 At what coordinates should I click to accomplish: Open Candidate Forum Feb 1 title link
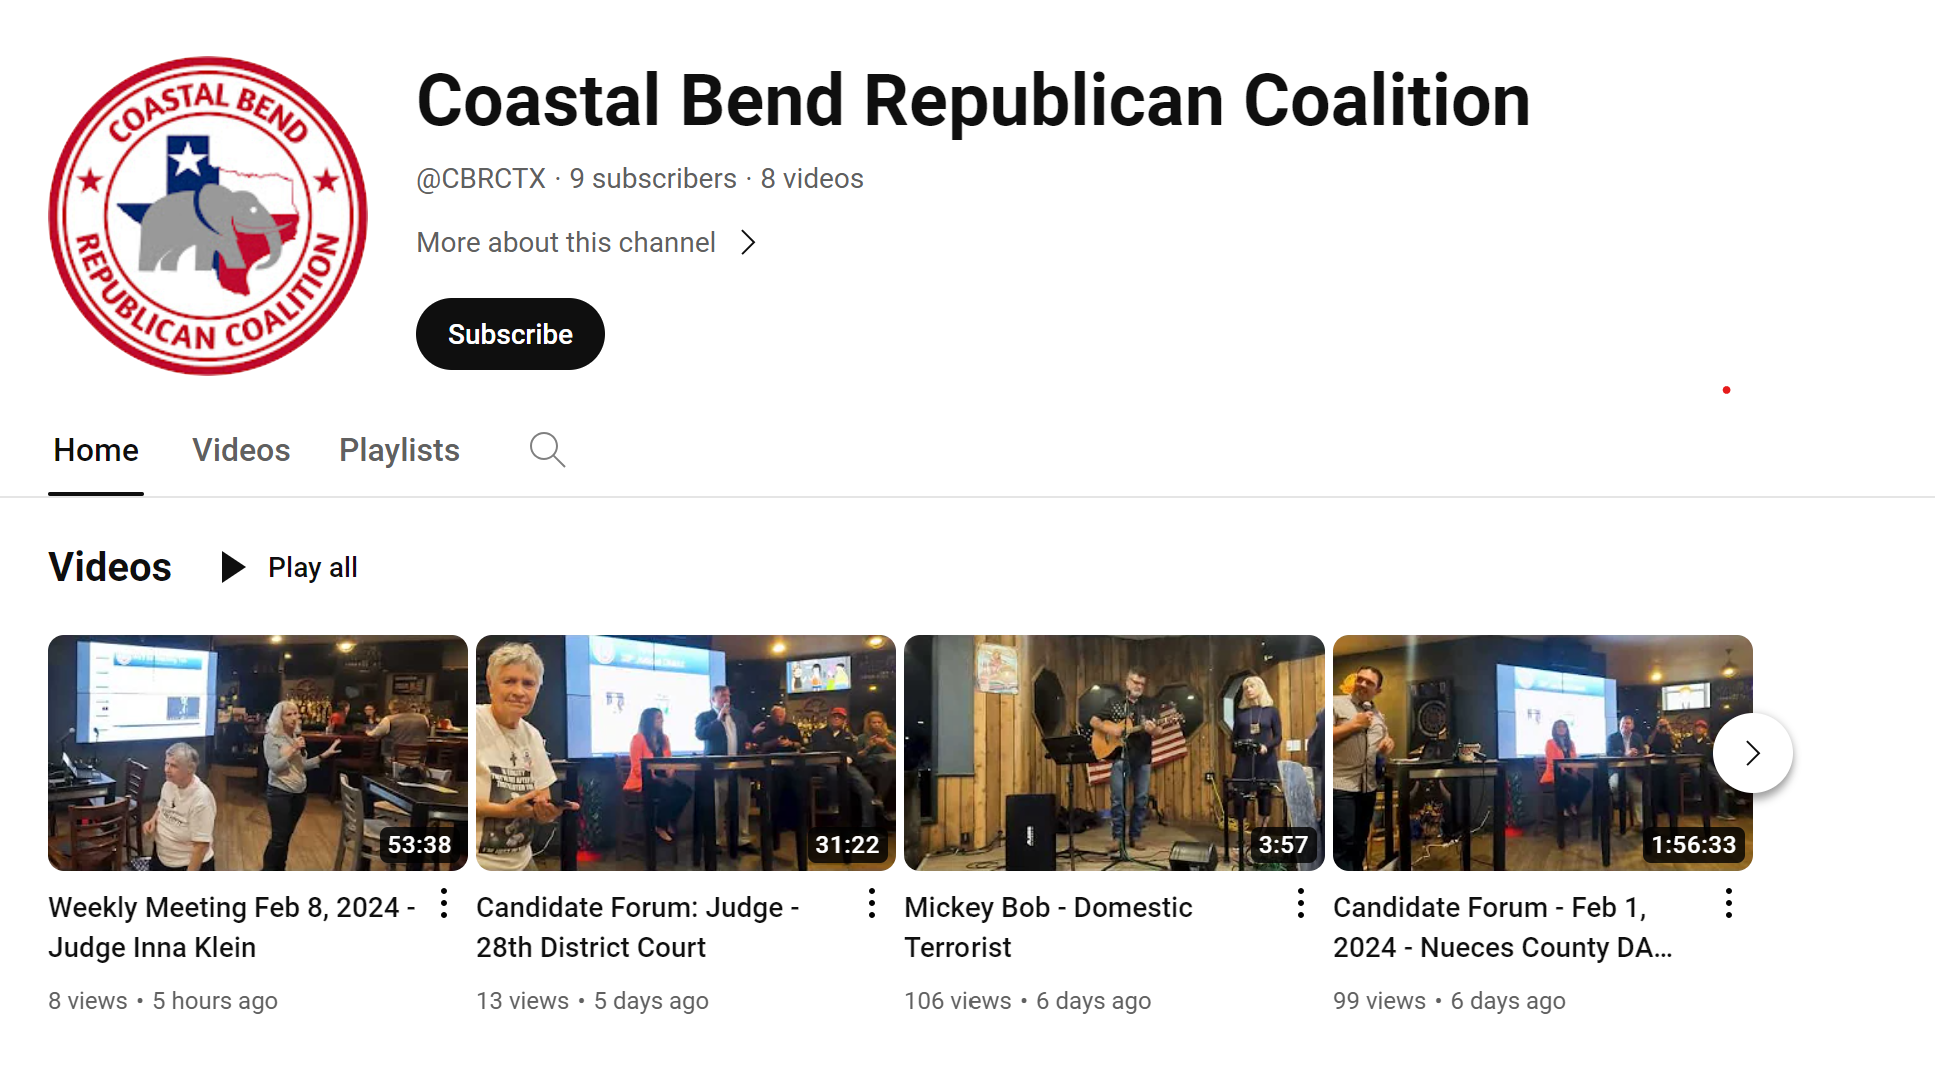coord(1502,927)
